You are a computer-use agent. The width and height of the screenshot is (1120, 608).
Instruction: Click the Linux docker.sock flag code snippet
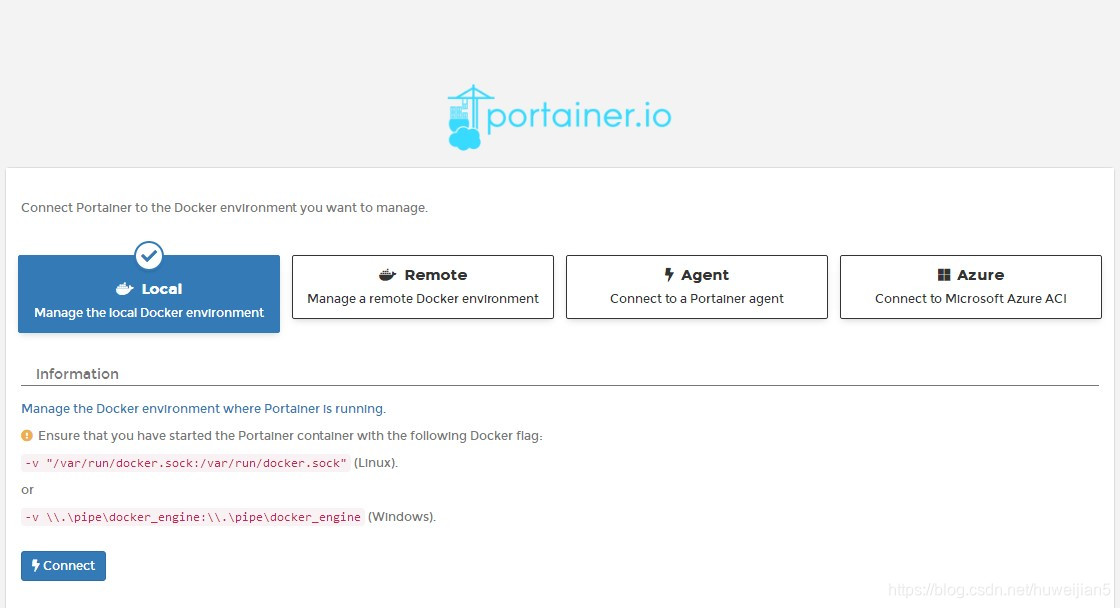[186, 463]
